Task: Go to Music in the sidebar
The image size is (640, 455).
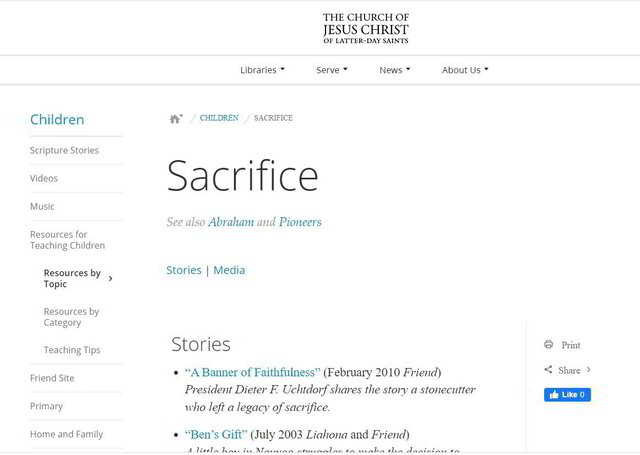Action: point(42,206)
